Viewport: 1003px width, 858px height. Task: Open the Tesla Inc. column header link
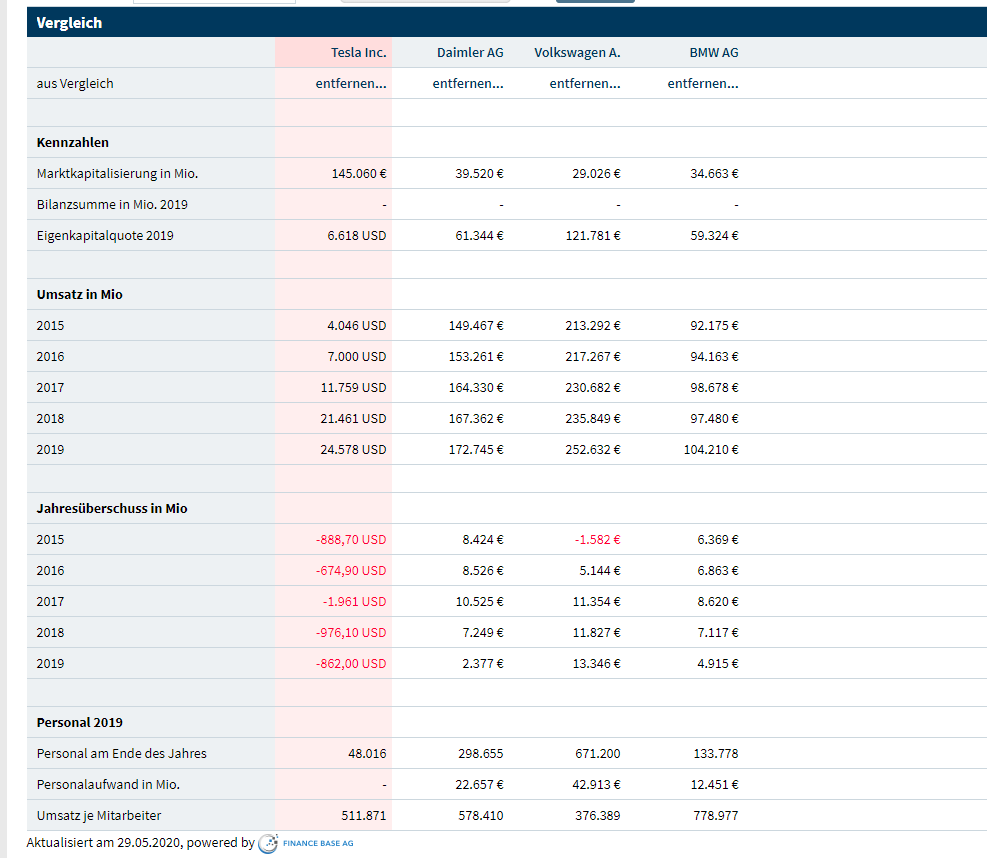click(x=358, y=53)
